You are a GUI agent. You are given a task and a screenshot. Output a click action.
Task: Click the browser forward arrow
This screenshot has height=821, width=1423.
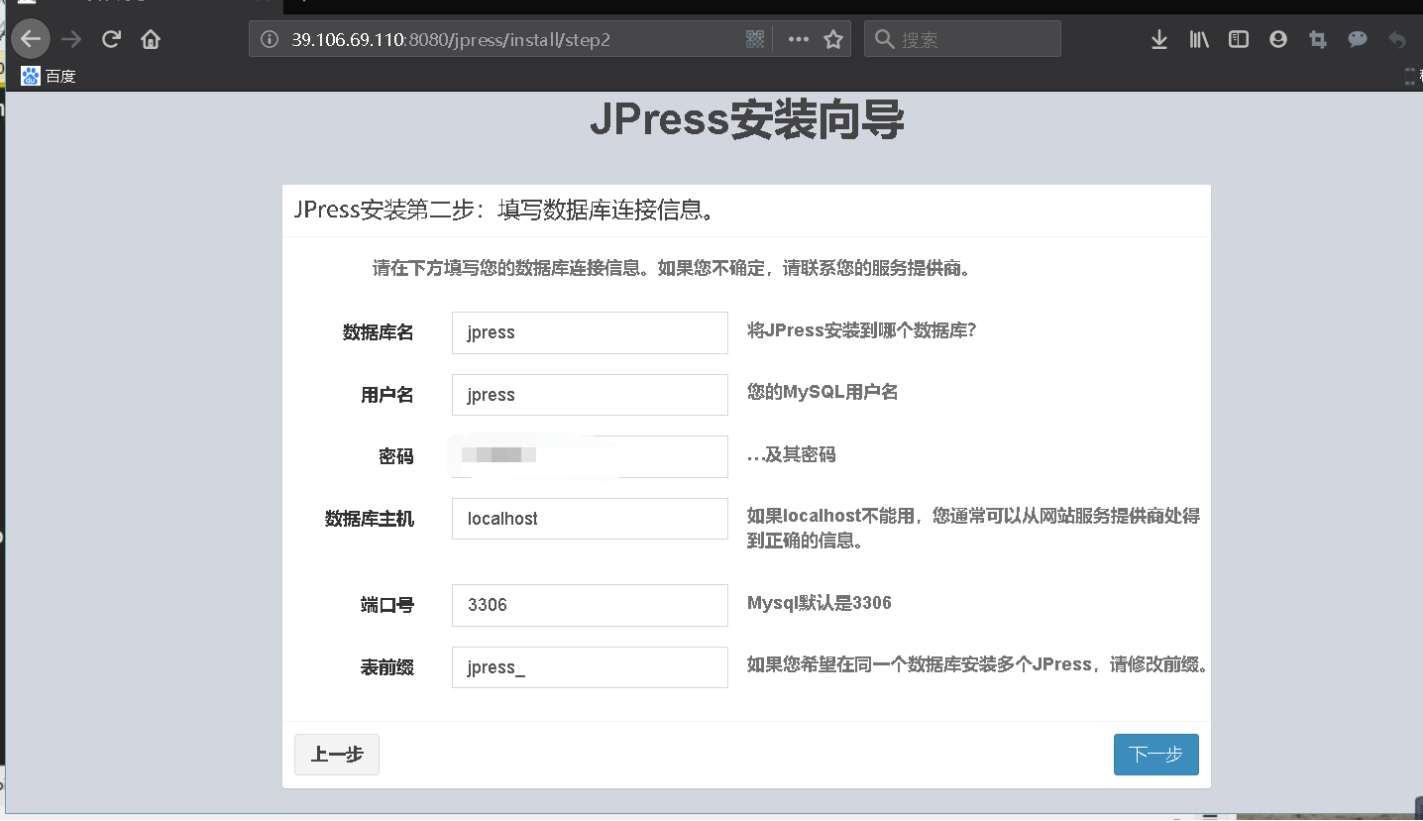tap(71, 40)
